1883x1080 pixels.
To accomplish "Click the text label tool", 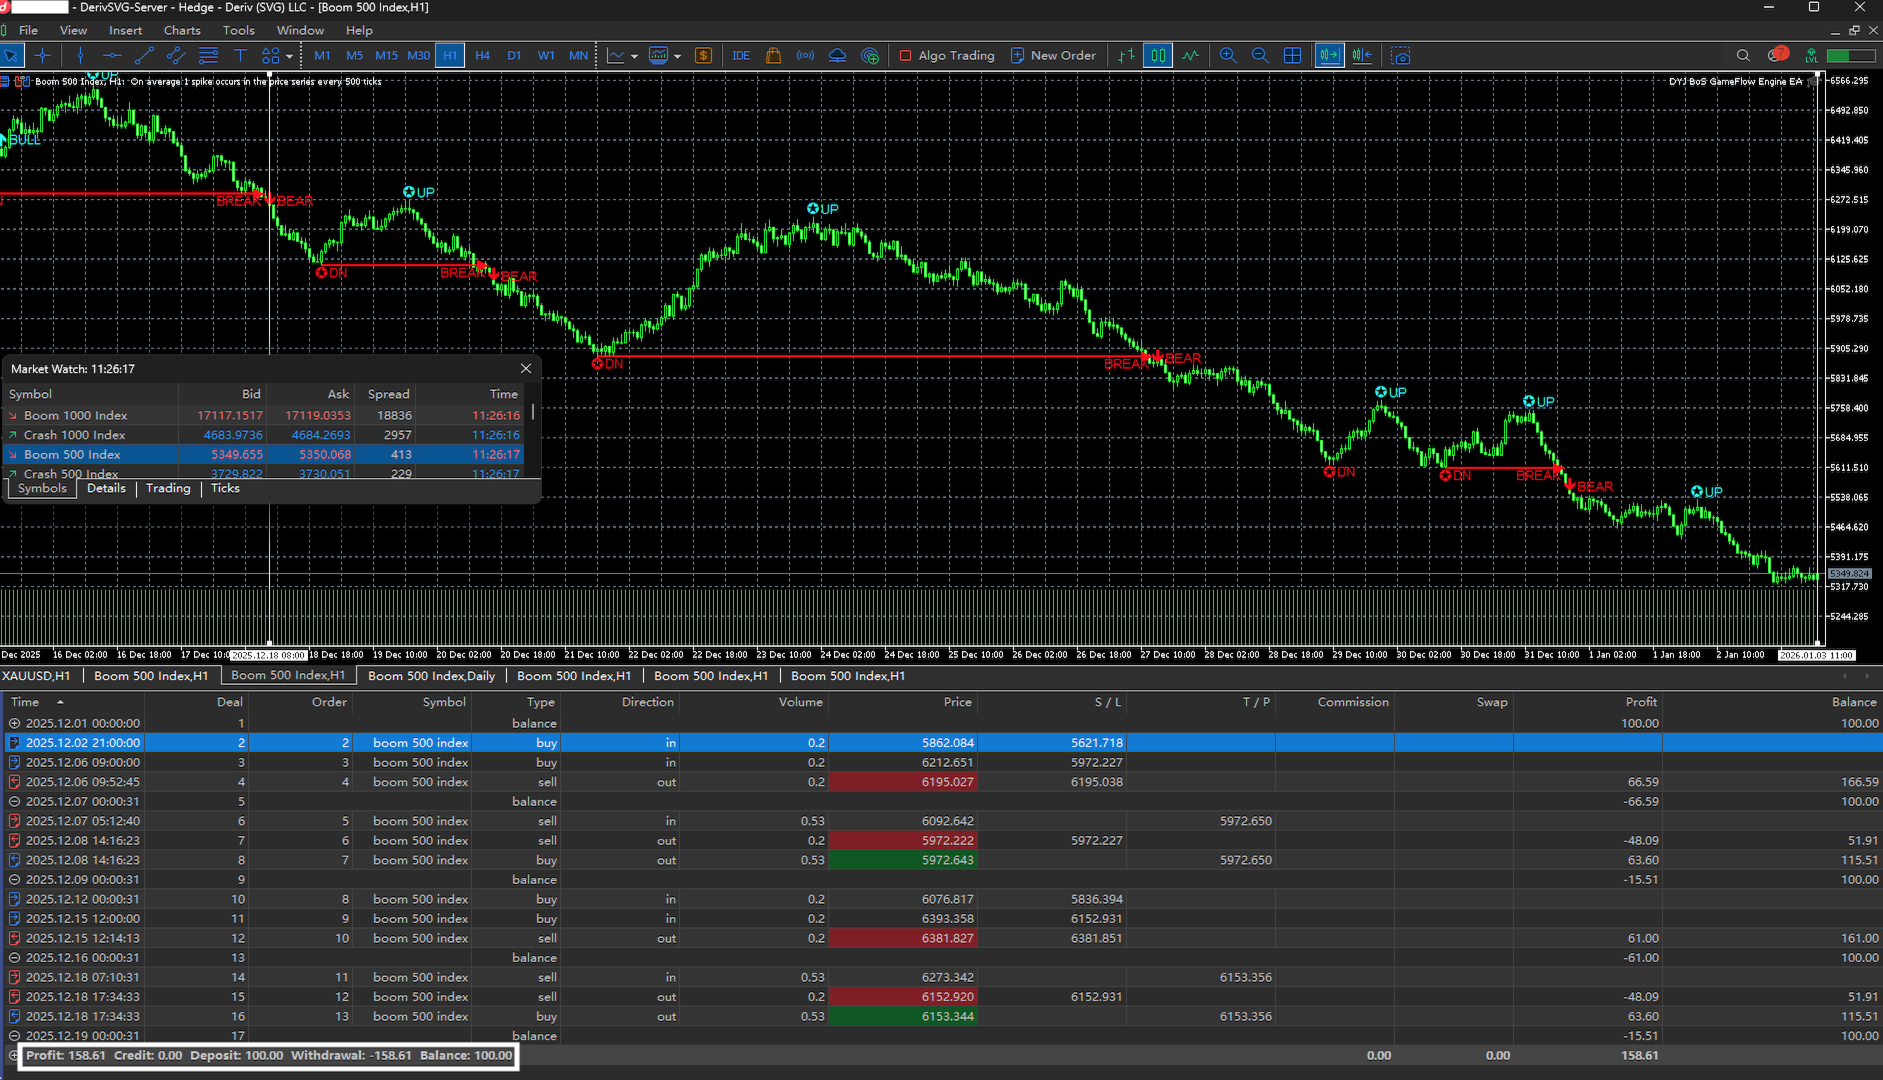I will click(240, 56).
